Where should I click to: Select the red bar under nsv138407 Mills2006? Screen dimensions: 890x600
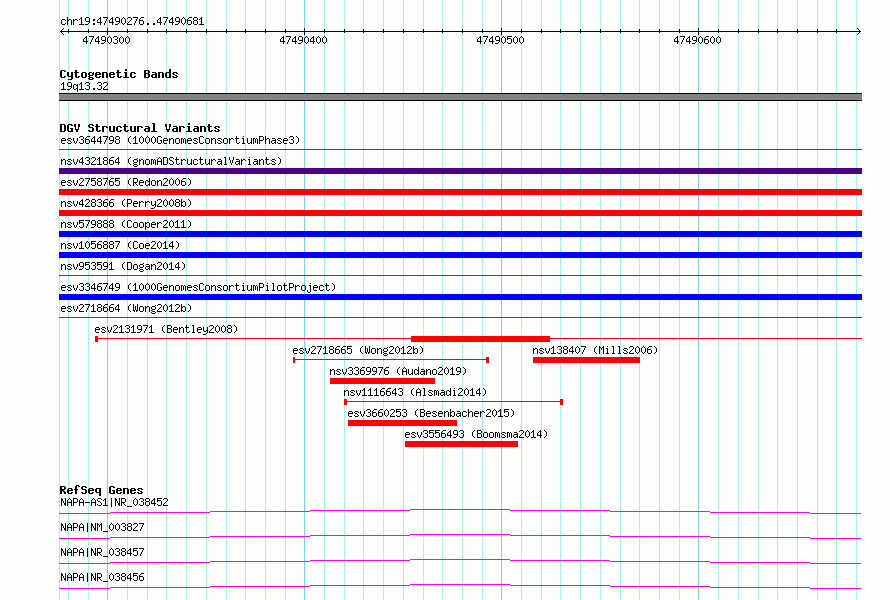point(586,360)
